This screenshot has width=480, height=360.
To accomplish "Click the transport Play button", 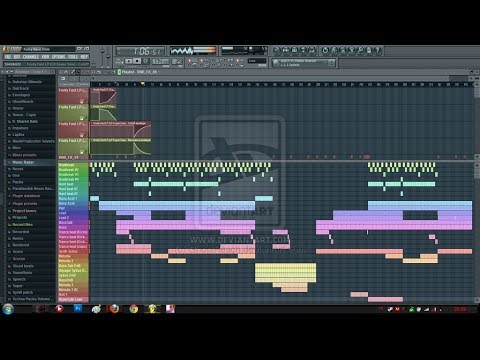I will click(x=129, y=61).
